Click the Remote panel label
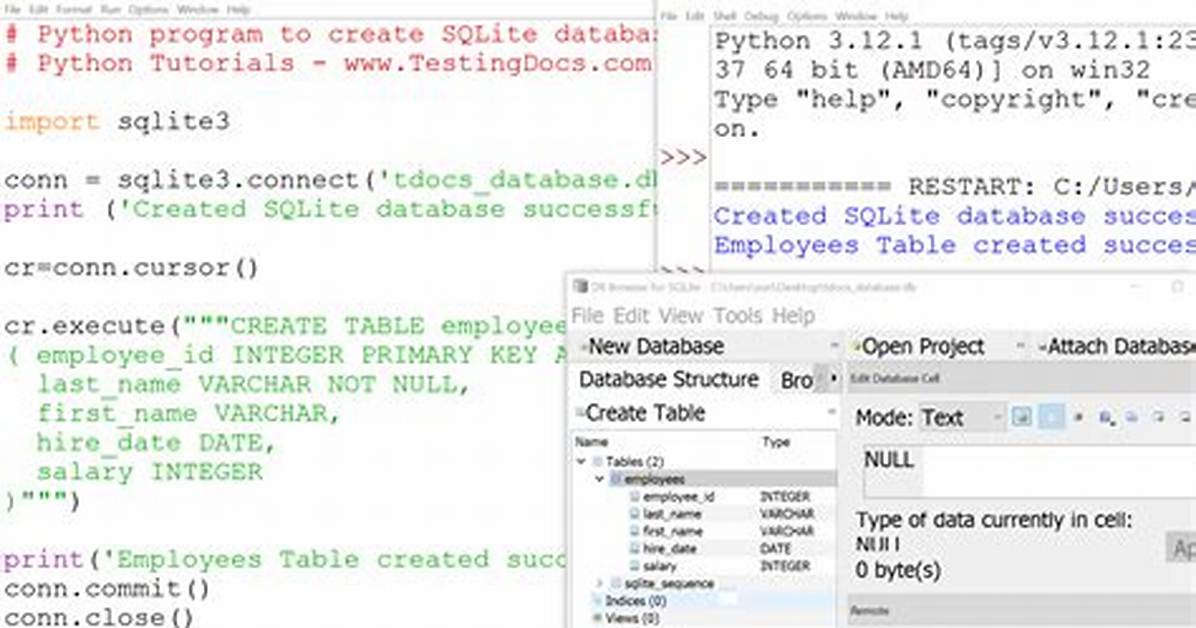Image resolution: width=1196 pixels, height=628 pixels. pos(870,610)
